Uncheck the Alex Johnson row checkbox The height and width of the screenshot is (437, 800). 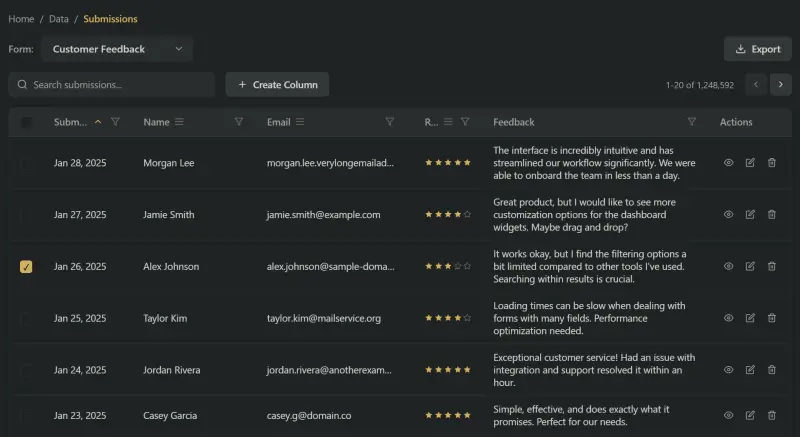click(x=27, y=267)
